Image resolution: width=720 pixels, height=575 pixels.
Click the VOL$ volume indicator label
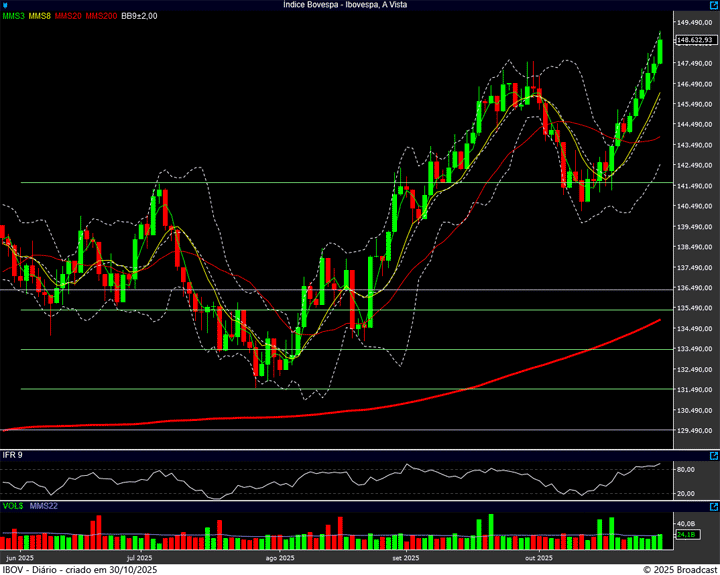pos(12,508)
